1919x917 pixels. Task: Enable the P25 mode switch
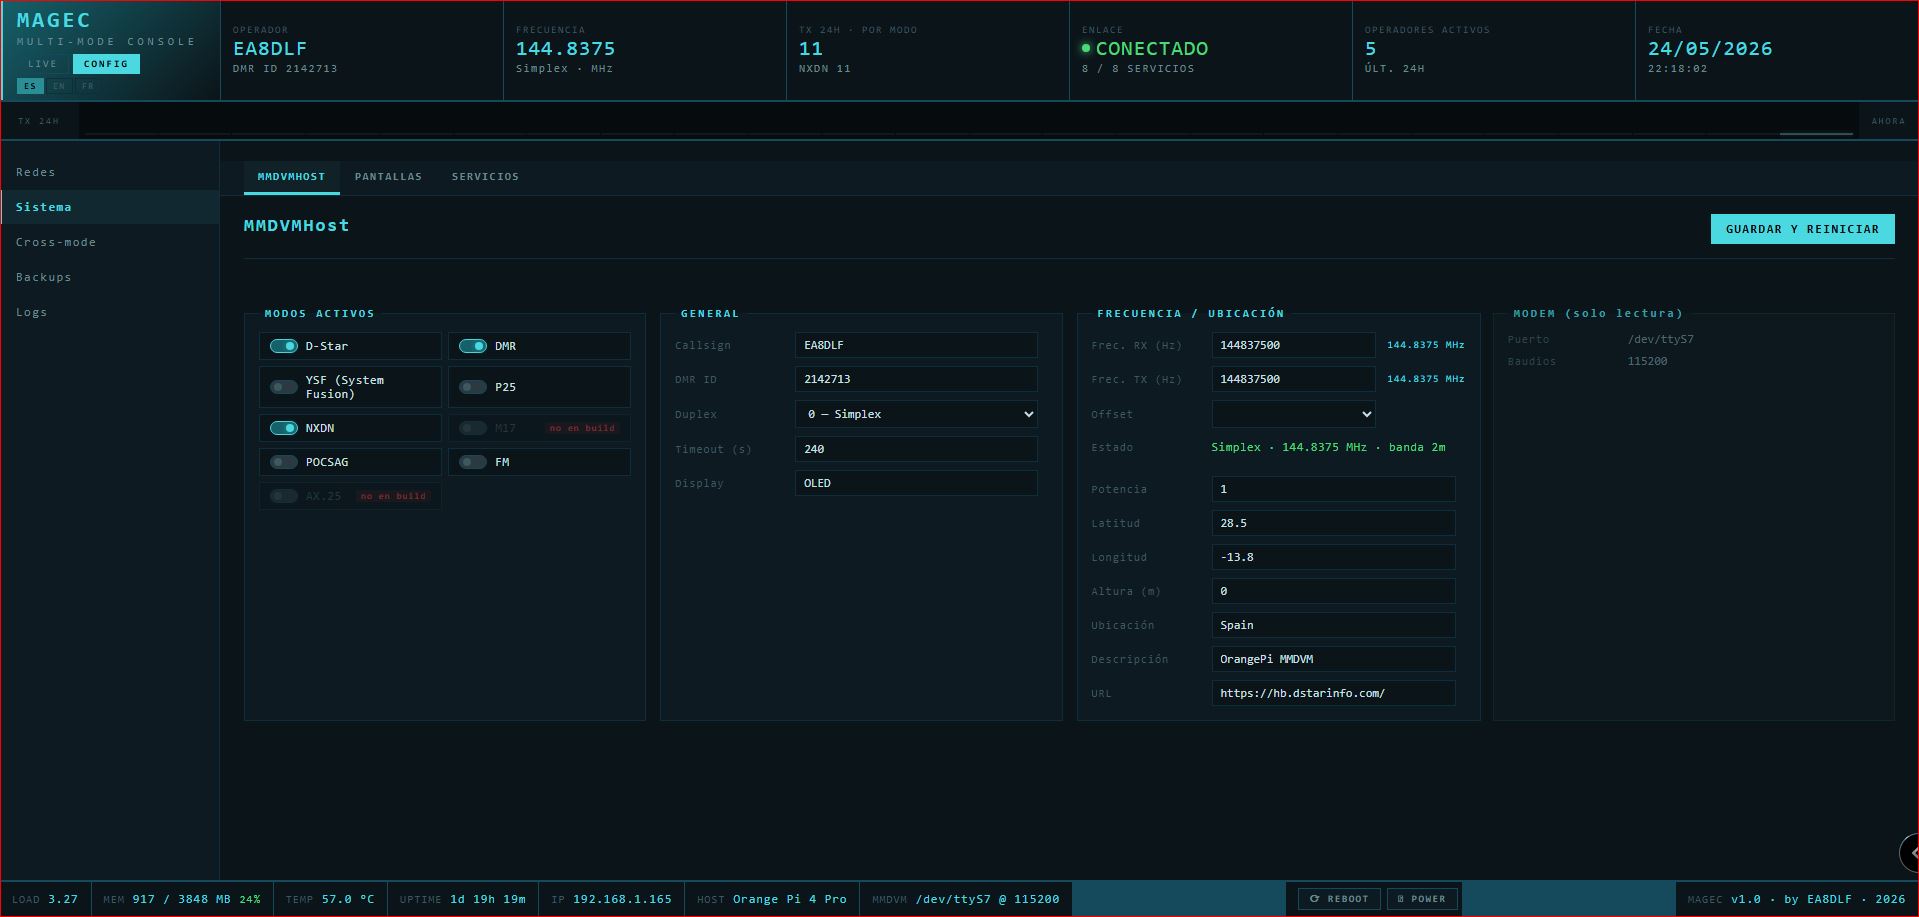[x=473, y=387]
